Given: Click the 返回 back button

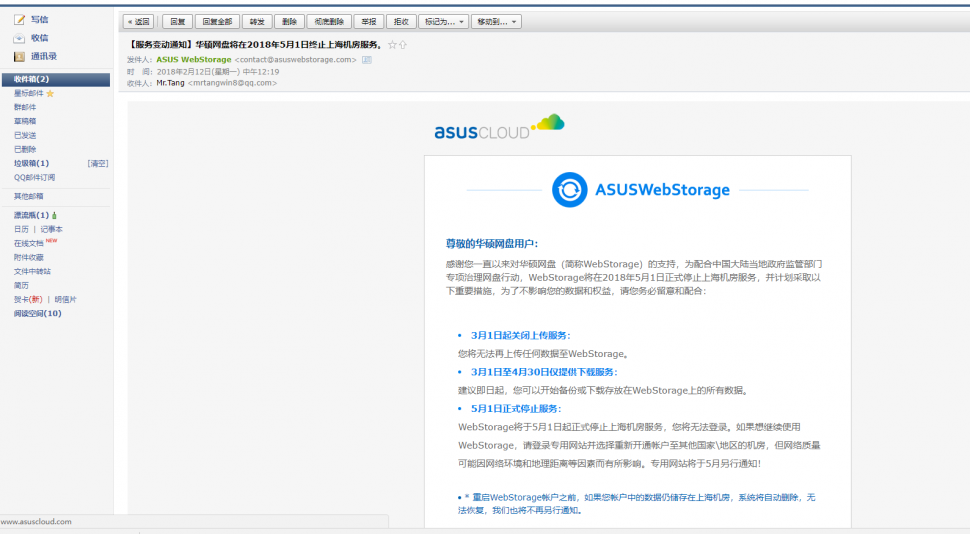Looking at the screenshot, I should (138, 22).
